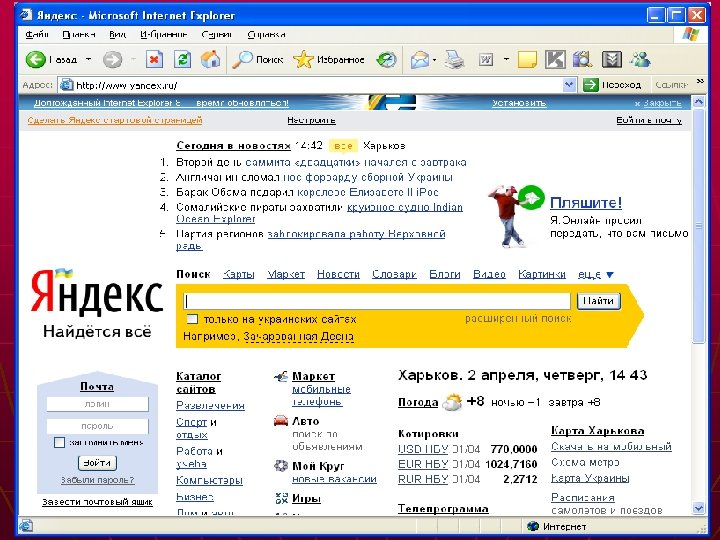
Task: Click the Print icon in toolbar
Action: pyautogui.click(x=455, y=60)
